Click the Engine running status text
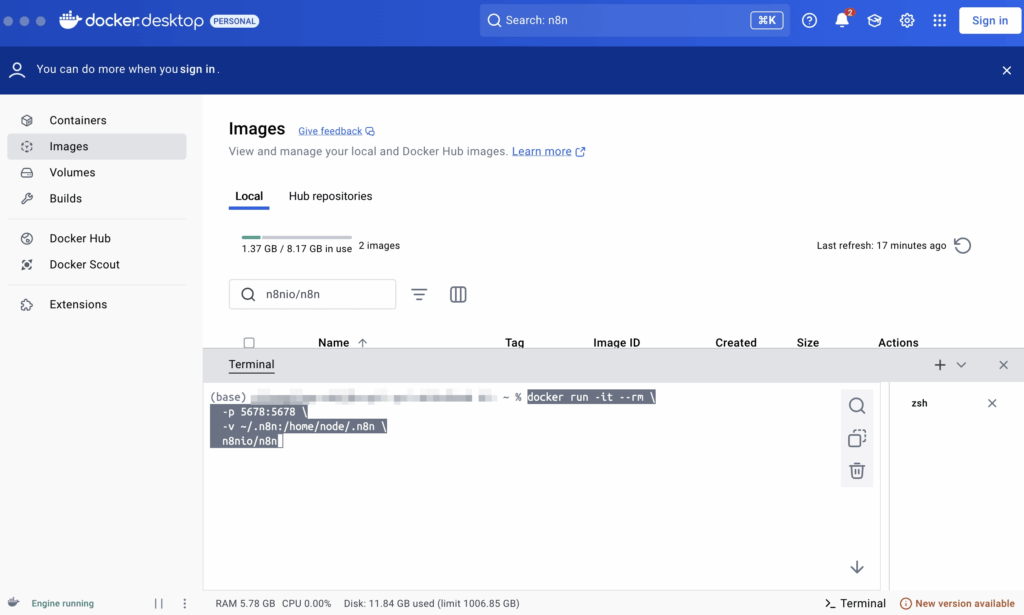The height and width of the screenshot is (615, 1024). pyautogui.click(x=63, y=603)
